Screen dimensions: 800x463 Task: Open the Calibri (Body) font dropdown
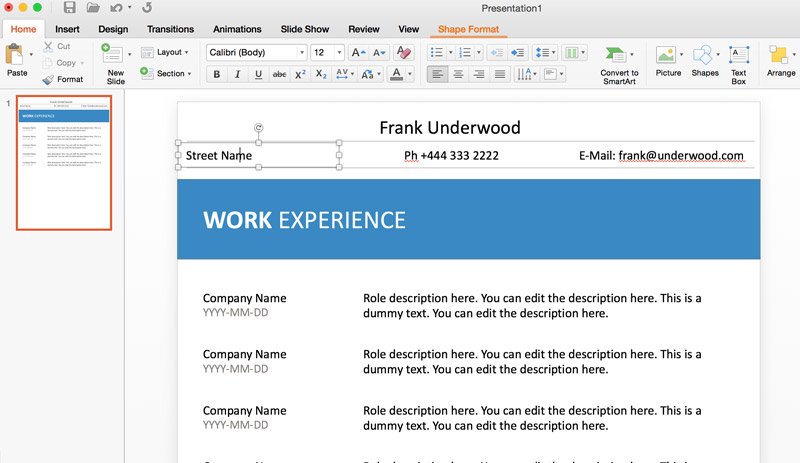tap(256, 52)
